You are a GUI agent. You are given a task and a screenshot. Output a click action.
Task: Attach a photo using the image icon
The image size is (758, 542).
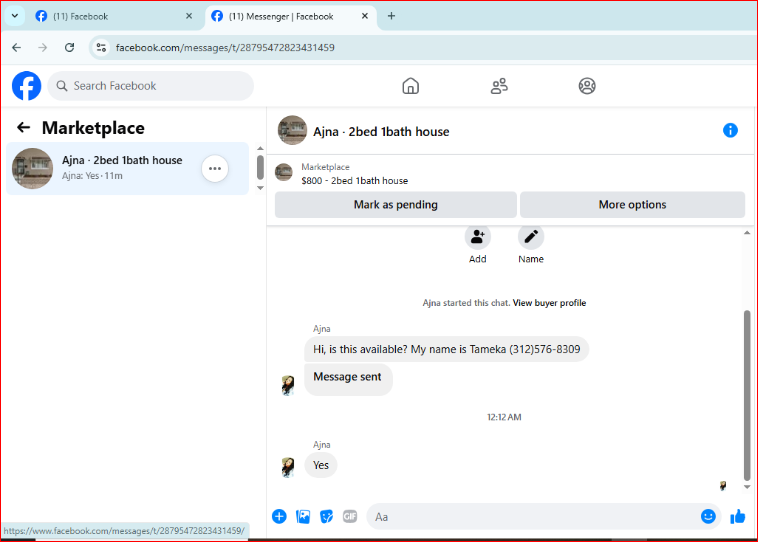tap(303, 516)
